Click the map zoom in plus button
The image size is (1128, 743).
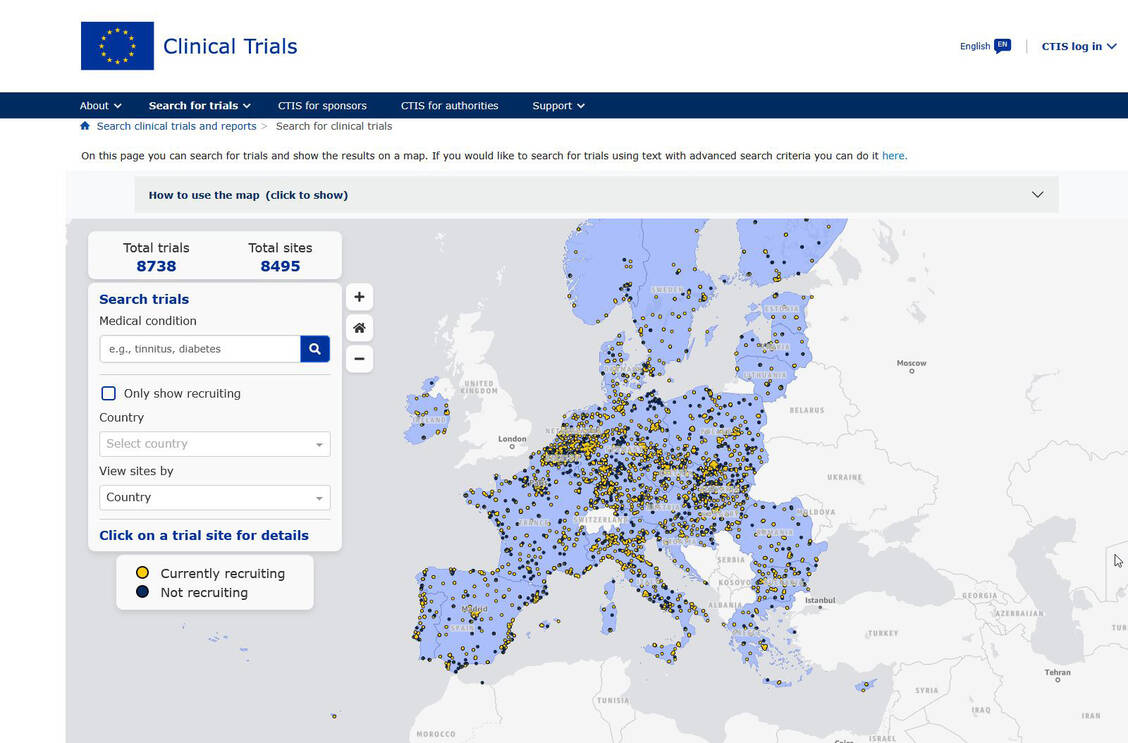coord(359,297)
